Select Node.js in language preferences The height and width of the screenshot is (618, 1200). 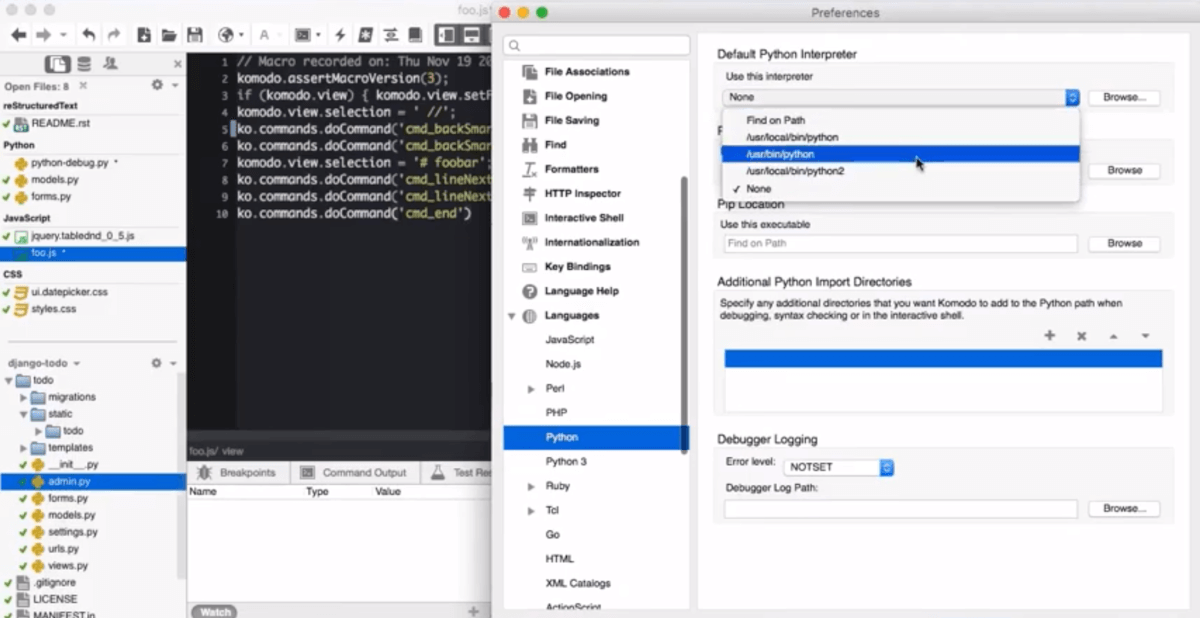coord(563,365)
